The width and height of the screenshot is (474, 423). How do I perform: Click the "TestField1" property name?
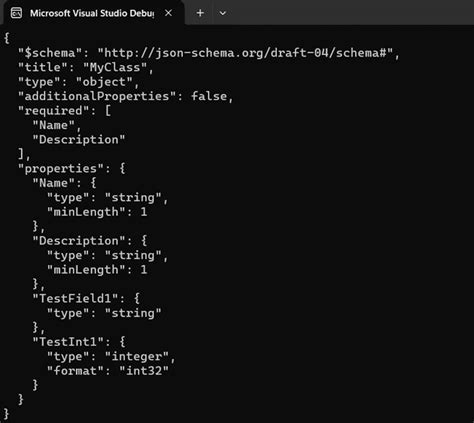(x=75, y=298)
